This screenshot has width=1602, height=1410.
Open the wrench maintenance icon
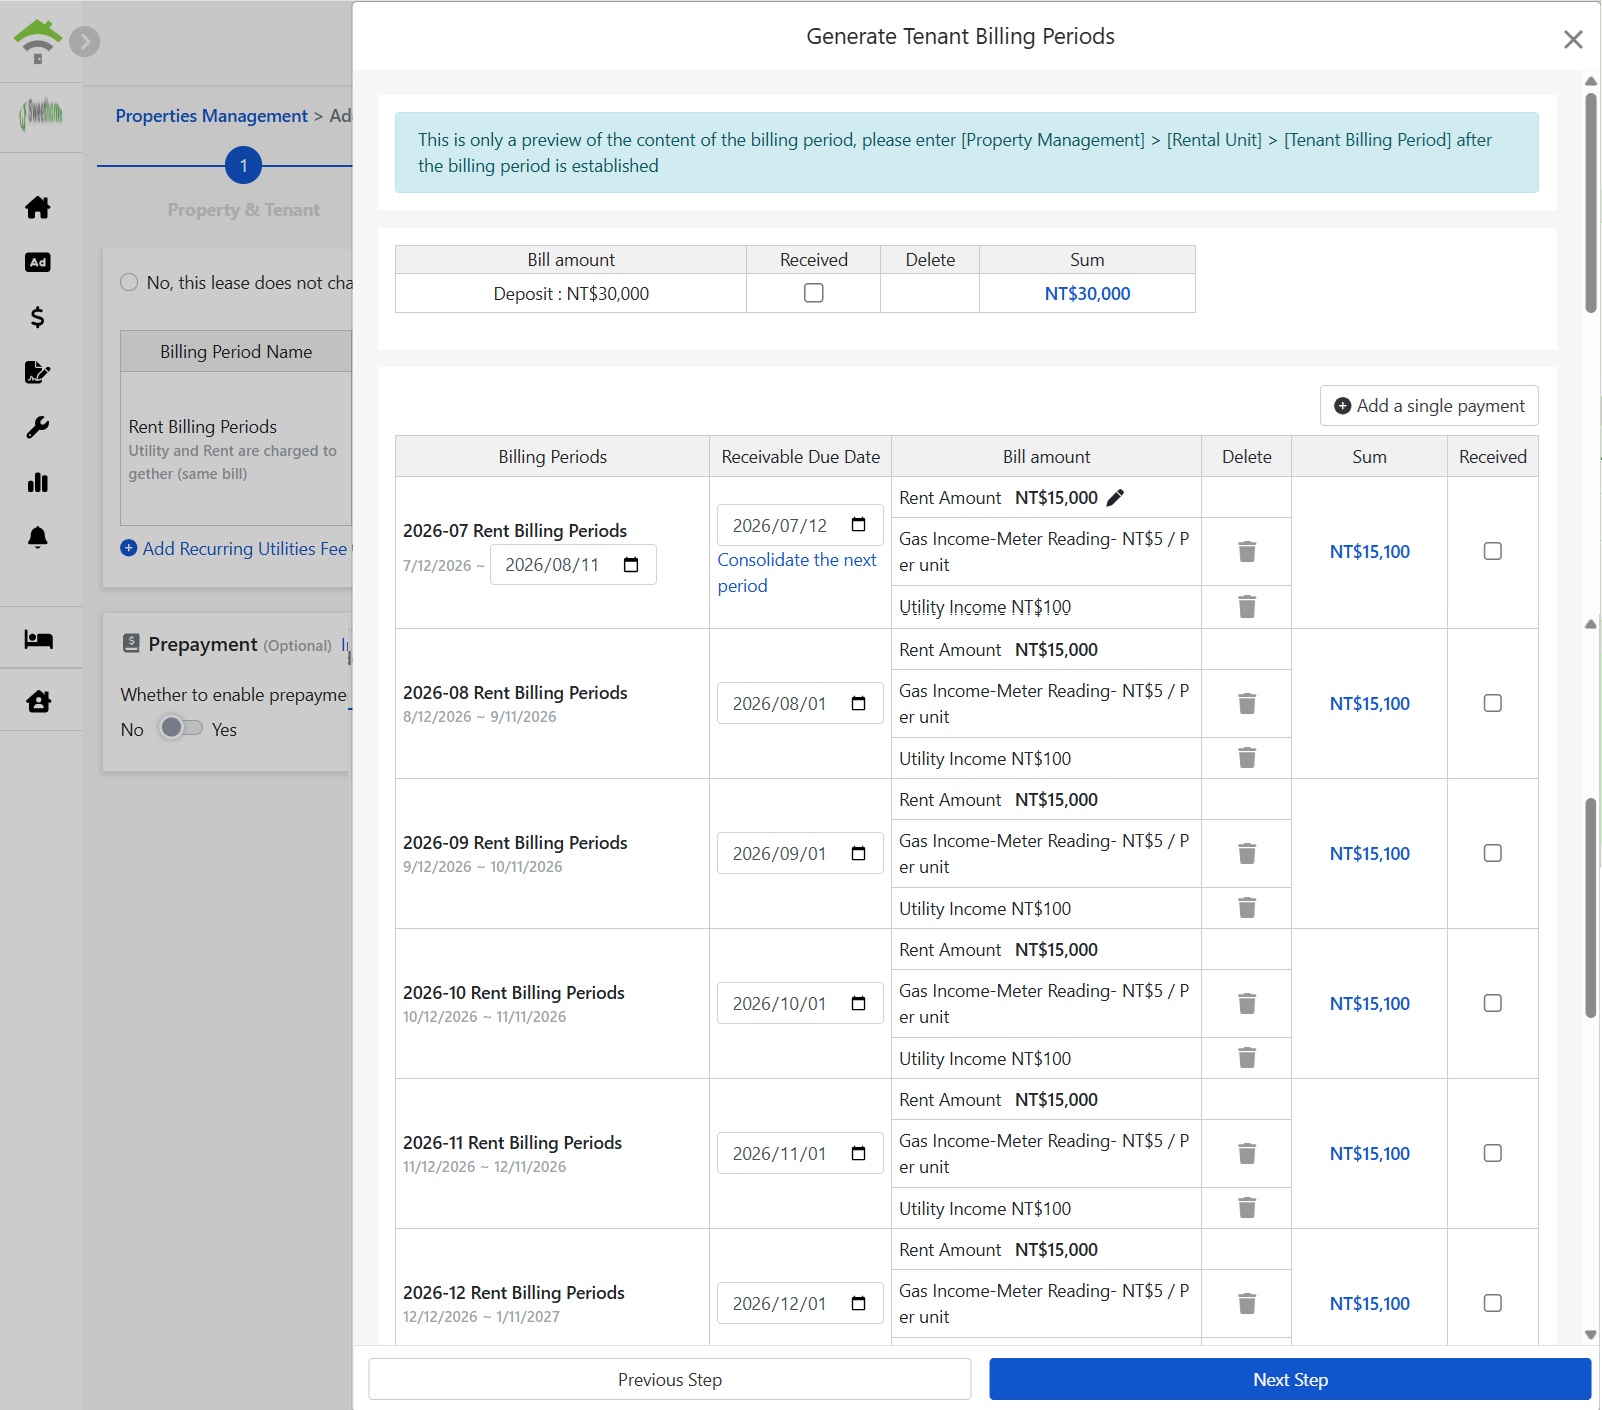pyautogui.click(x=38, y=427)
